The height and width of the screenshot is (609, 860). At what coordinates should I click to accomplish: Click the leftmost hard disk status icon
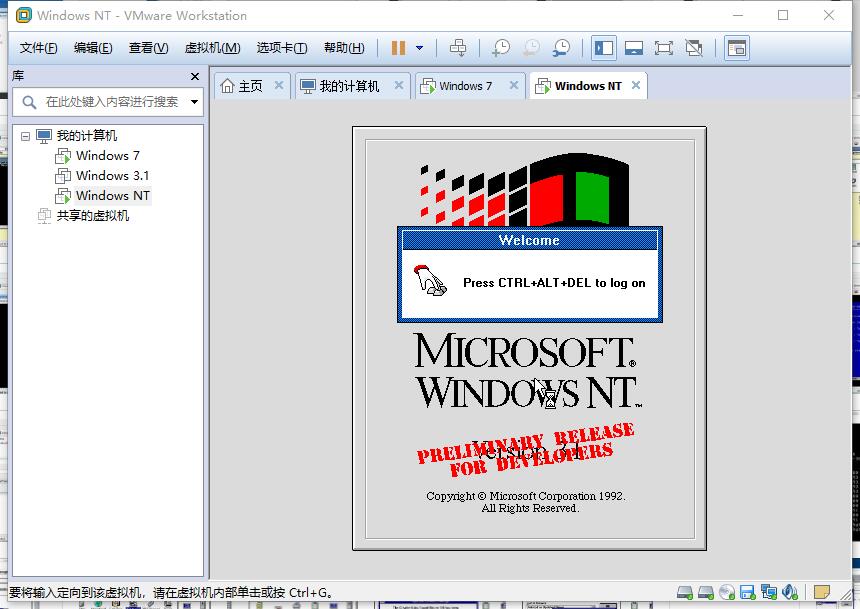(x=684, y=592)
